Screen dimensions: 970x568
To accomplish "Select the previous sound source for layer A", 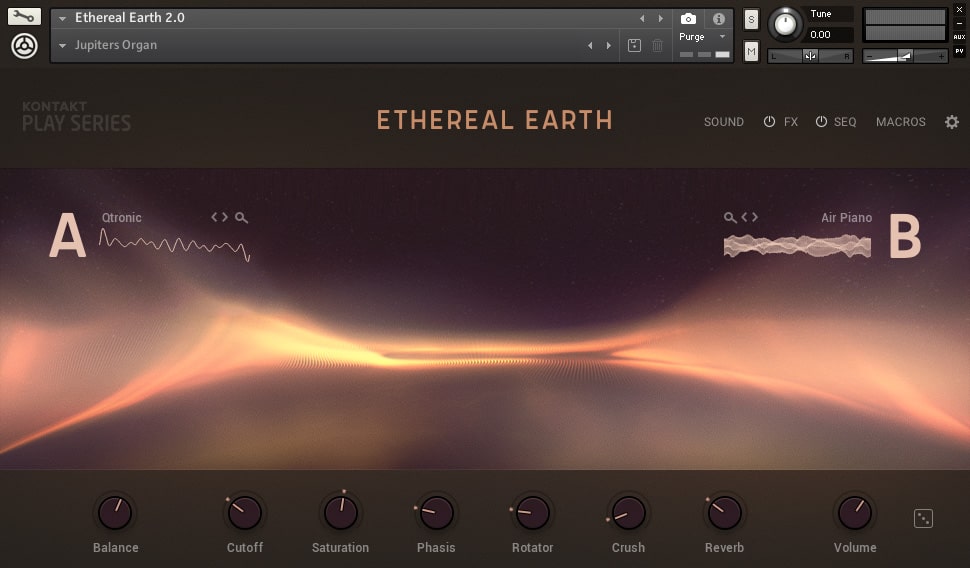I will pos(214,217).
